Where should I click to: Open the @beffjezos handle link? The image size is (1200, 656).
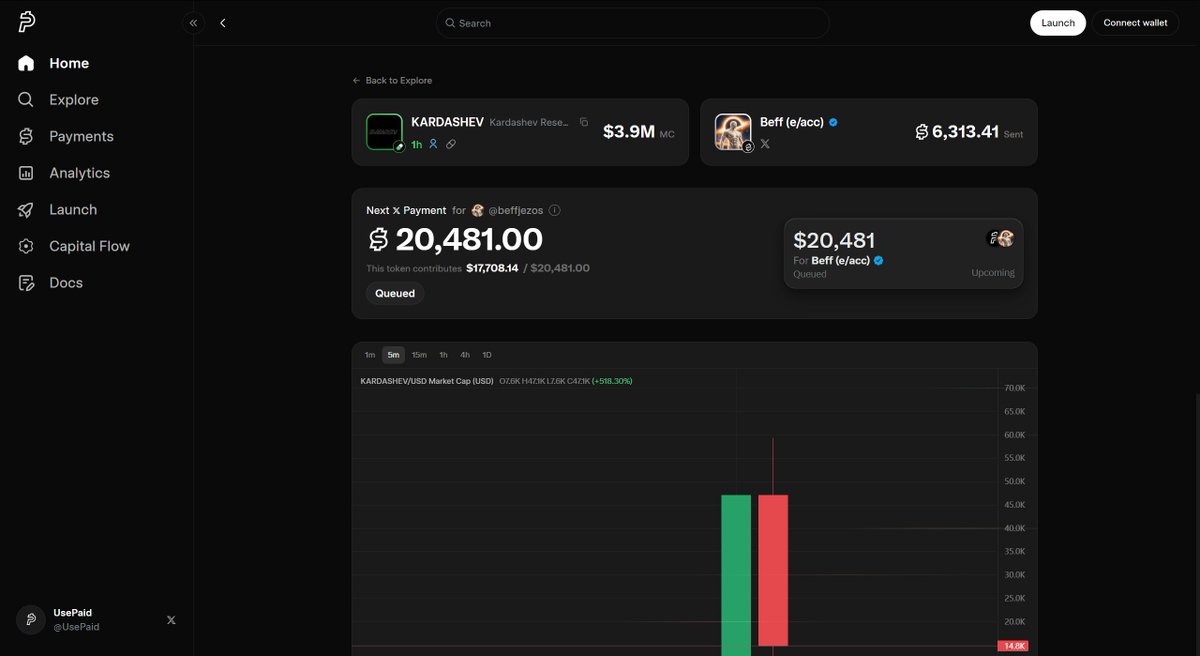pyautogui.click(x=516, y=211)
